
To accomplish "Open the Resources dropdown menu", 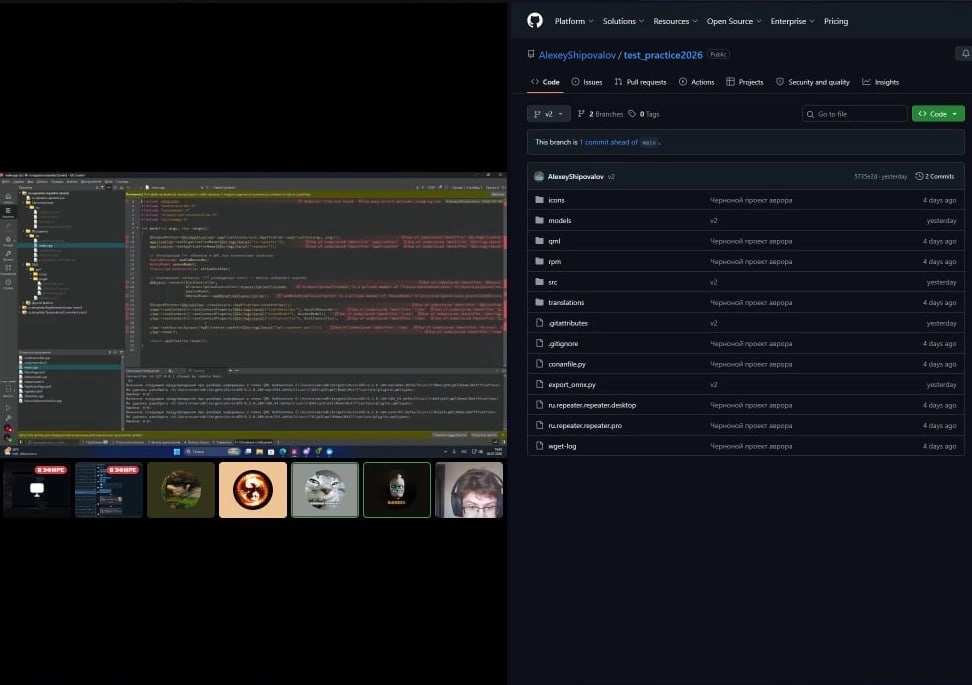I will [x=675, y=21].
